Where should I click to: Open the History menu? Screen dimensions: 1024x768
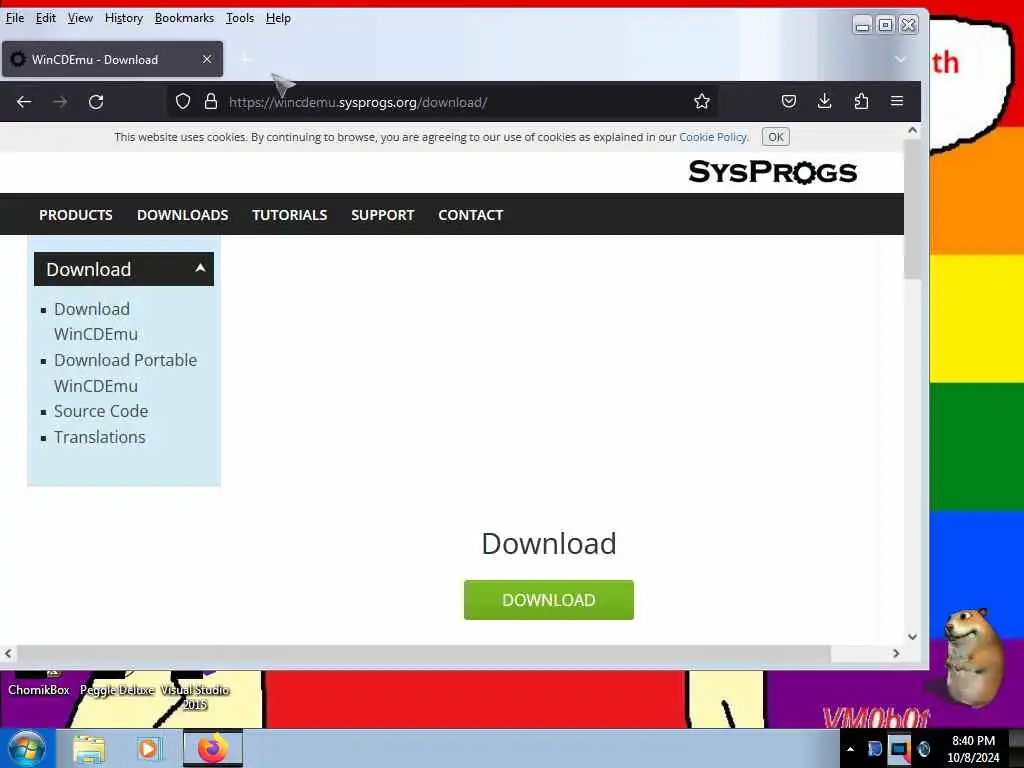coord(123,18)
